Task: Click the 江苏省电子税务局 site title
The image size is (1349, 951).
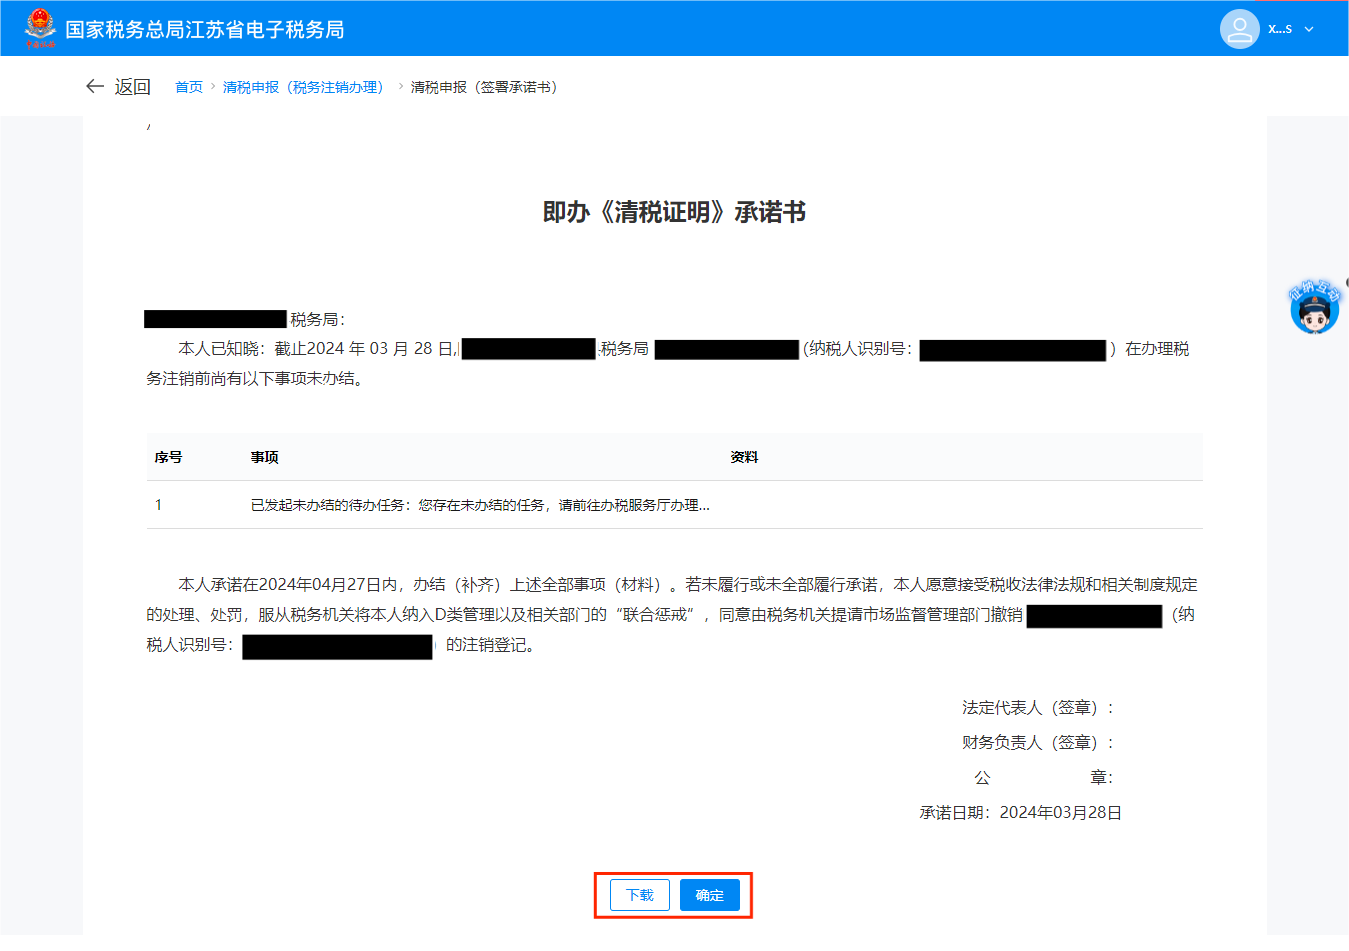Action: (x=205, y=30)
